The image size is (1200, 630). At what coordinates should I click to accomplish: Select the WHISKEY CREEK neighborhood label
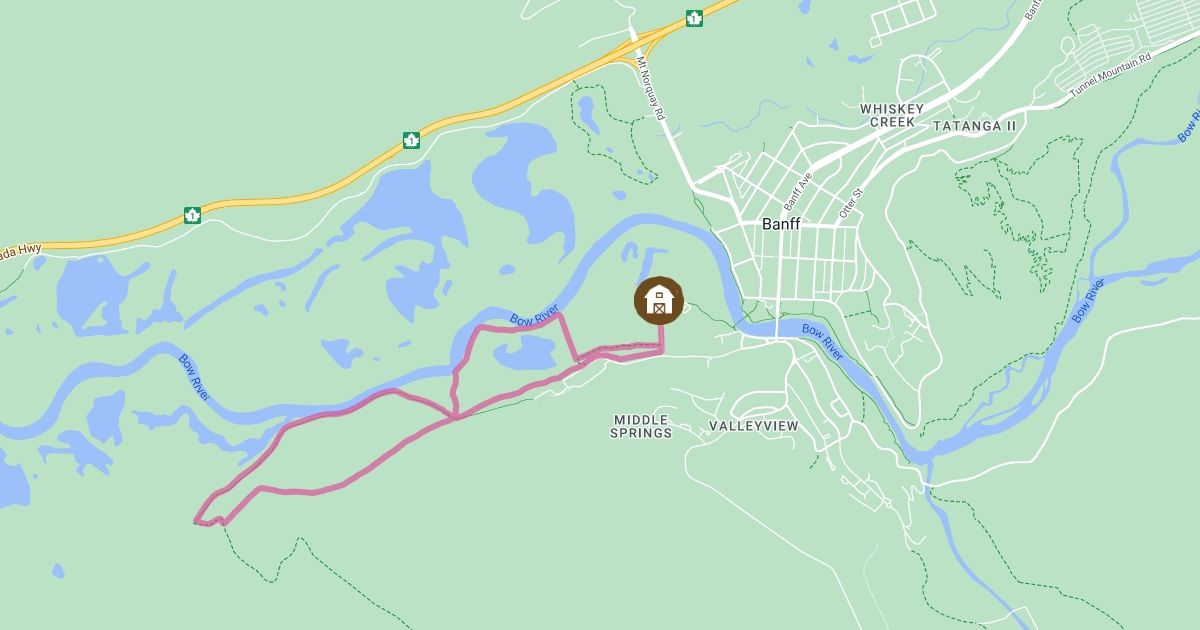coord(887,114)
